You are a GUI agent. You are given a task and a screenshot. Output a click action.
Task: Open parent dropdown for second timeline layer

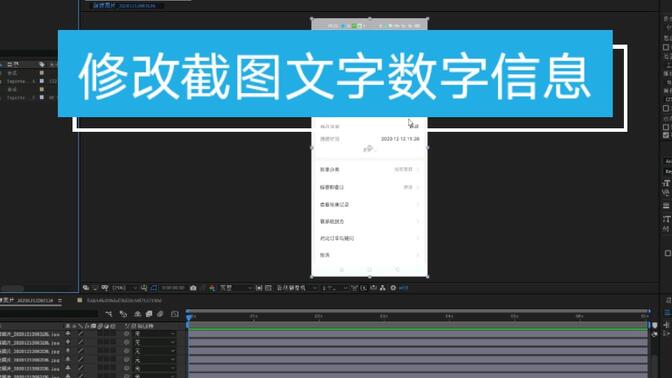pyautogui.click(x=155, y=342)
